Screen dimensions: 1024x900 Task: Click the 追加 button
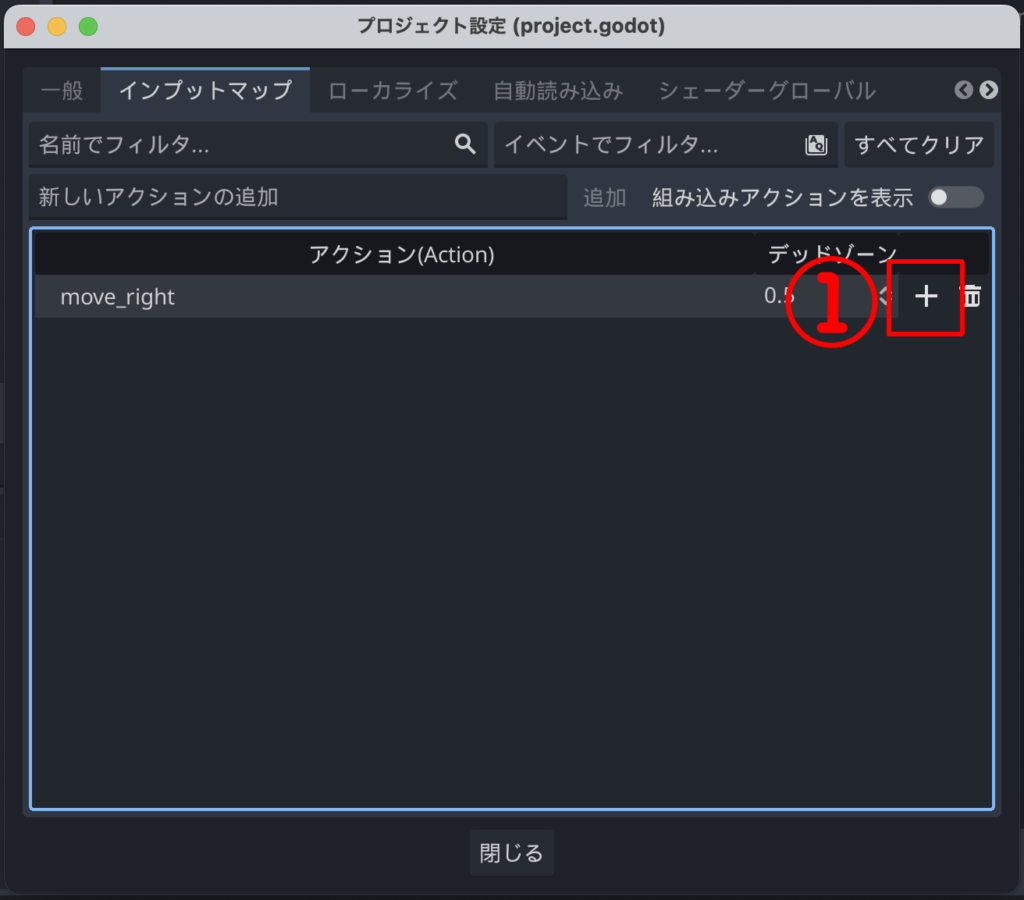click(x=605, y=197)
